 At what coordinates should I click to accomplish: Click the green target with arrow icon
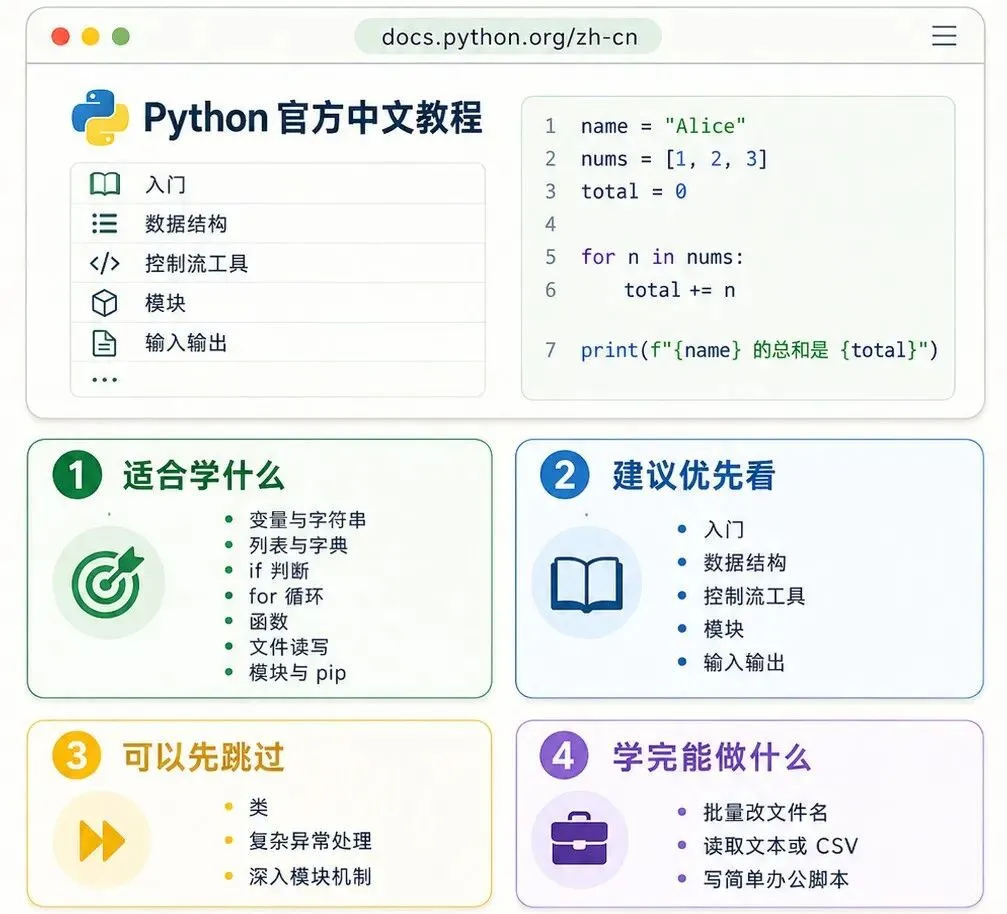109,582
